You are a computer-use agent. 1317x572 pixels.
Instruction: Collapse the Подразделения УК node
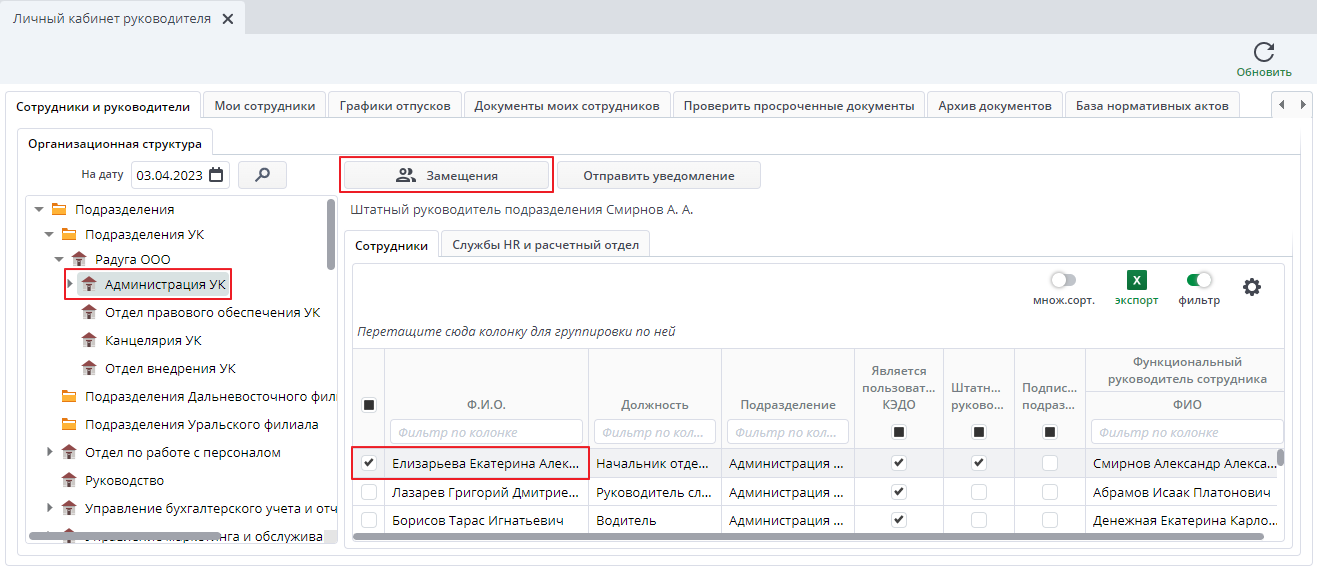[x=49, y=235]
